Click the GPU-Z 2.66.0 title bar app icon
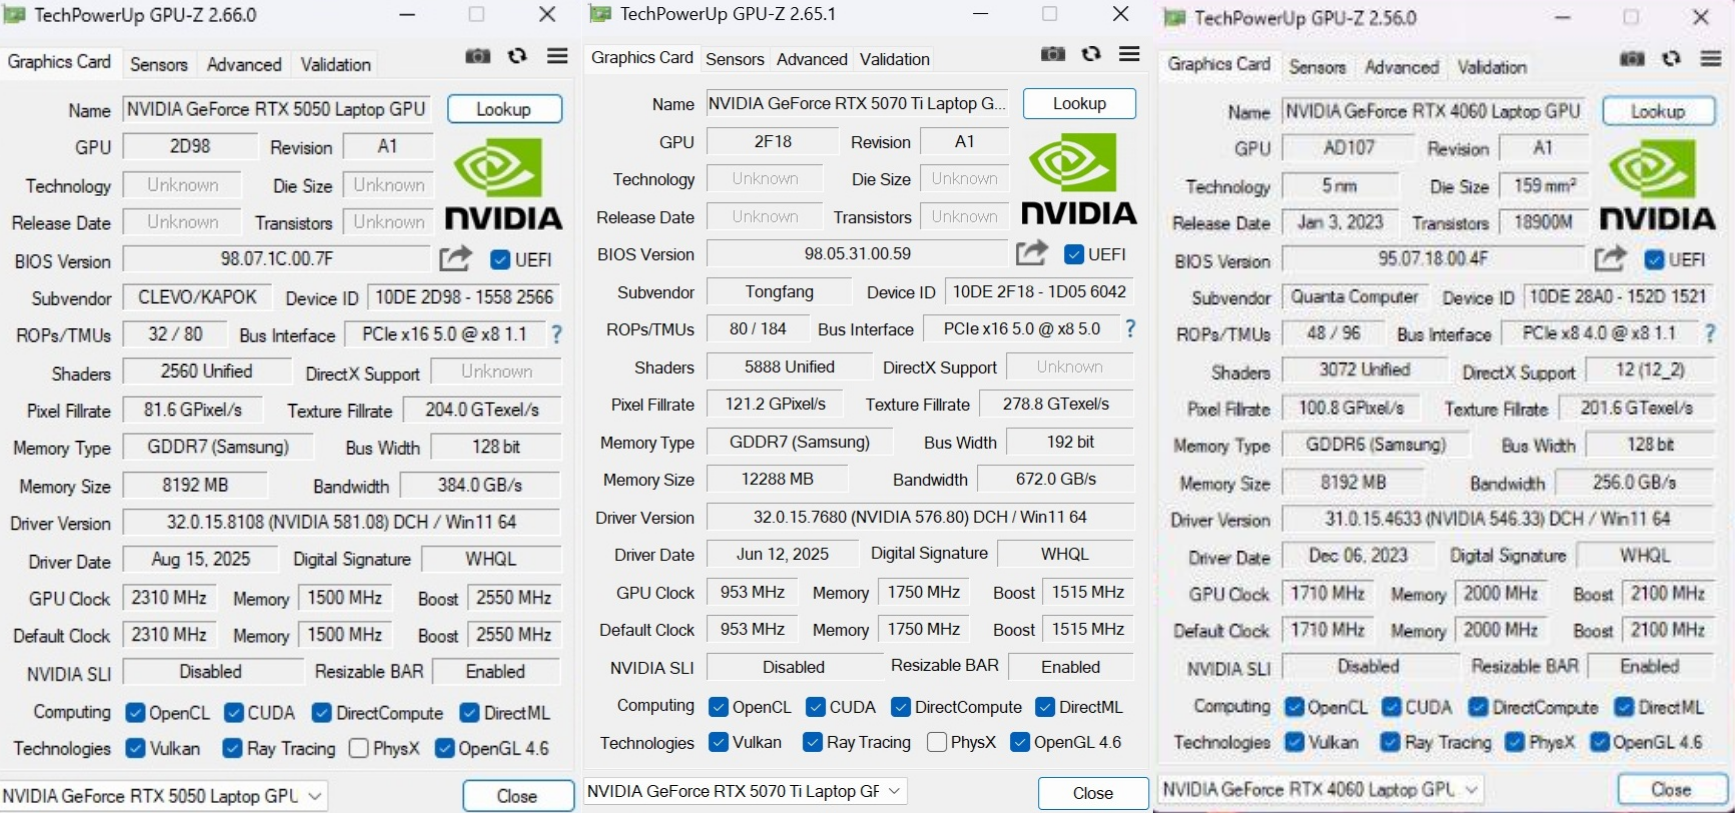1735x813 pixels. click(15, 15)
